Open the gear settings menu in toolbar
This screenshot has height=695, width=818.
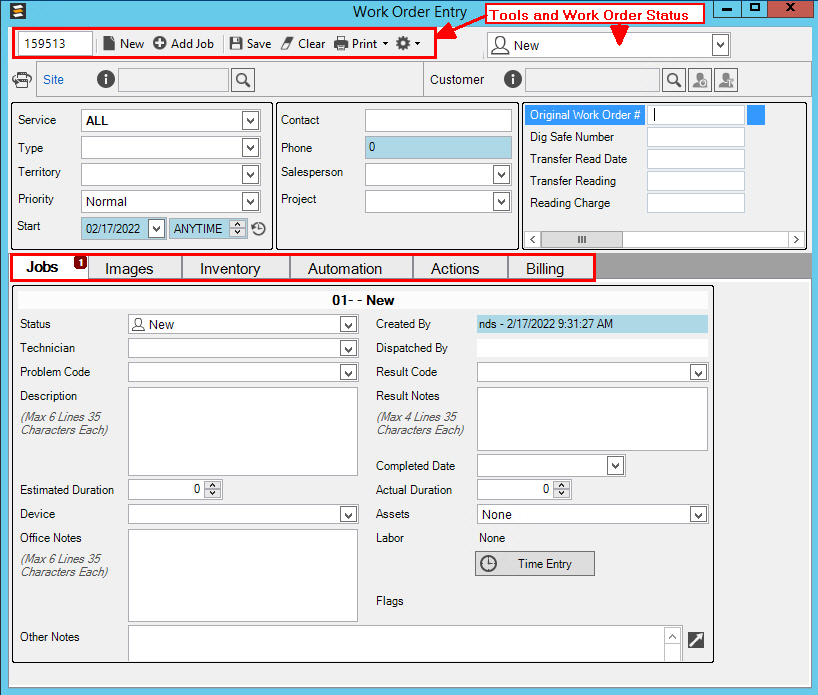[x=408, y=44]
